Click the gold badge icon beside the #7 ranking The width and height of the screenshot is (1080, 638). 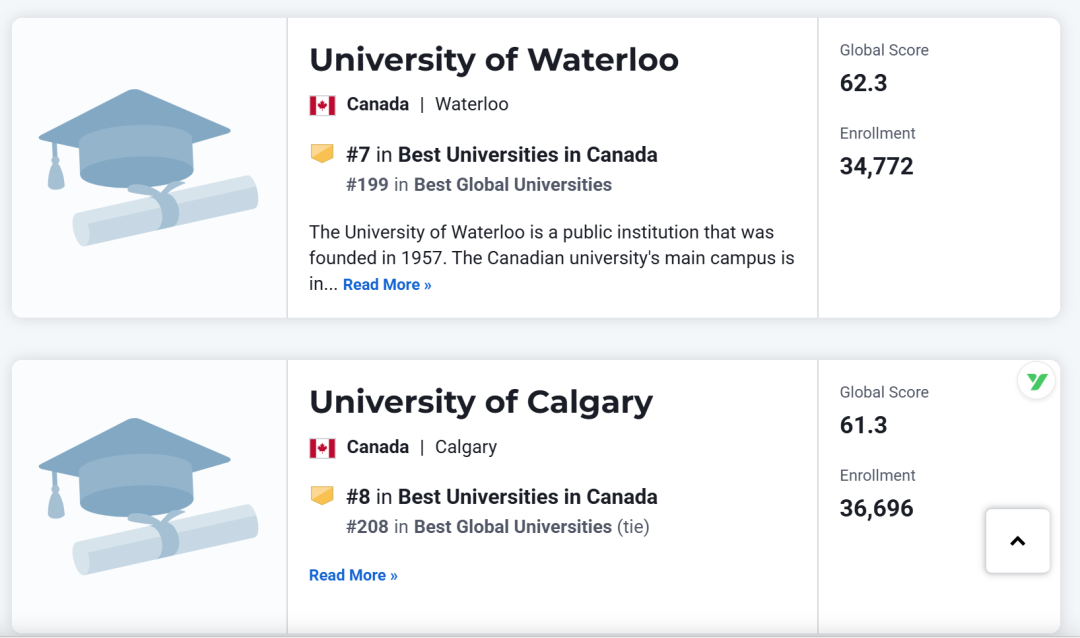[322, 153]
